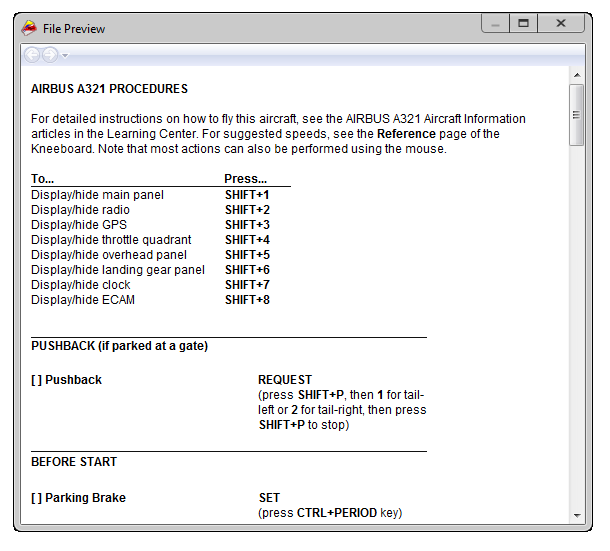Open the navigation history dropdown arrow
The height and width of the screenshot is (551, 610).
pyautogui.click(x=65, y=56)
